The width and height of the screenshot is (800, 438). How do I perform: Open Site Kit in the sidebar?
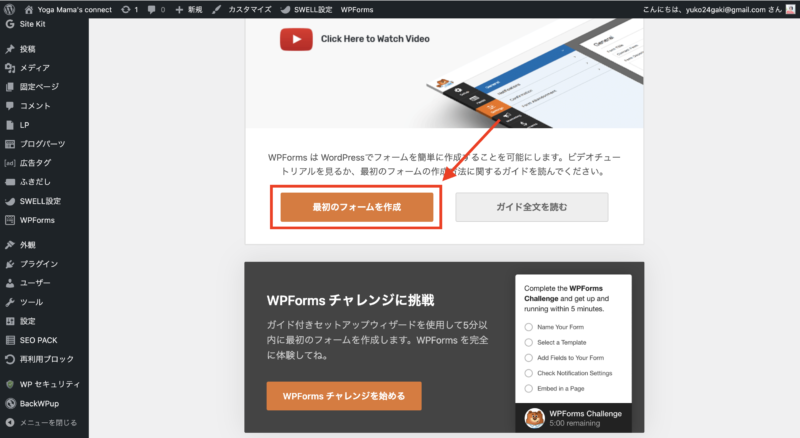click(x=26, y=24)
